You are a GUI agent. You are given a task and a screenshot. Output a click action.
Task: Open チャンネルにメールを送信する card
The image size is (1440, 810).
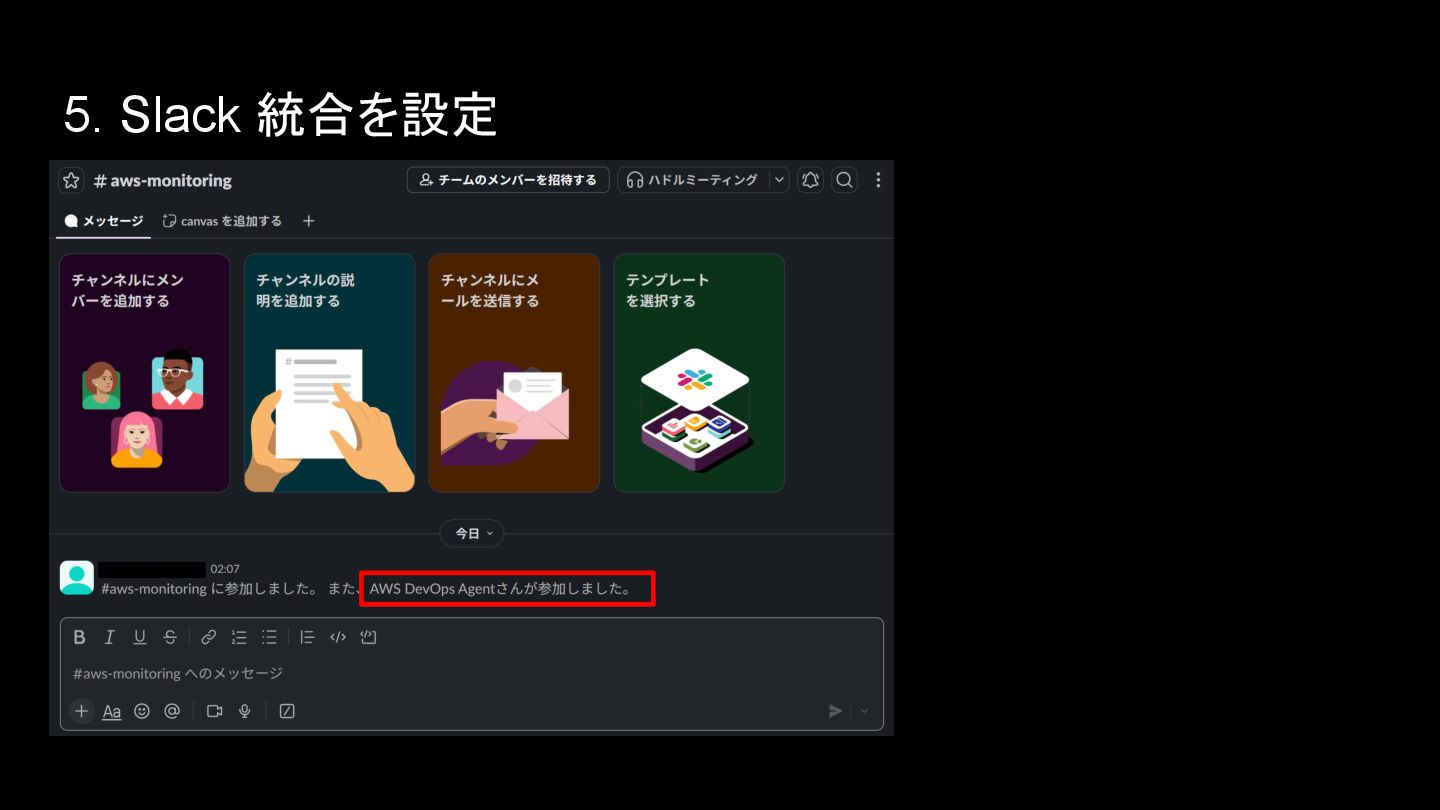click(x=514, y=373)
